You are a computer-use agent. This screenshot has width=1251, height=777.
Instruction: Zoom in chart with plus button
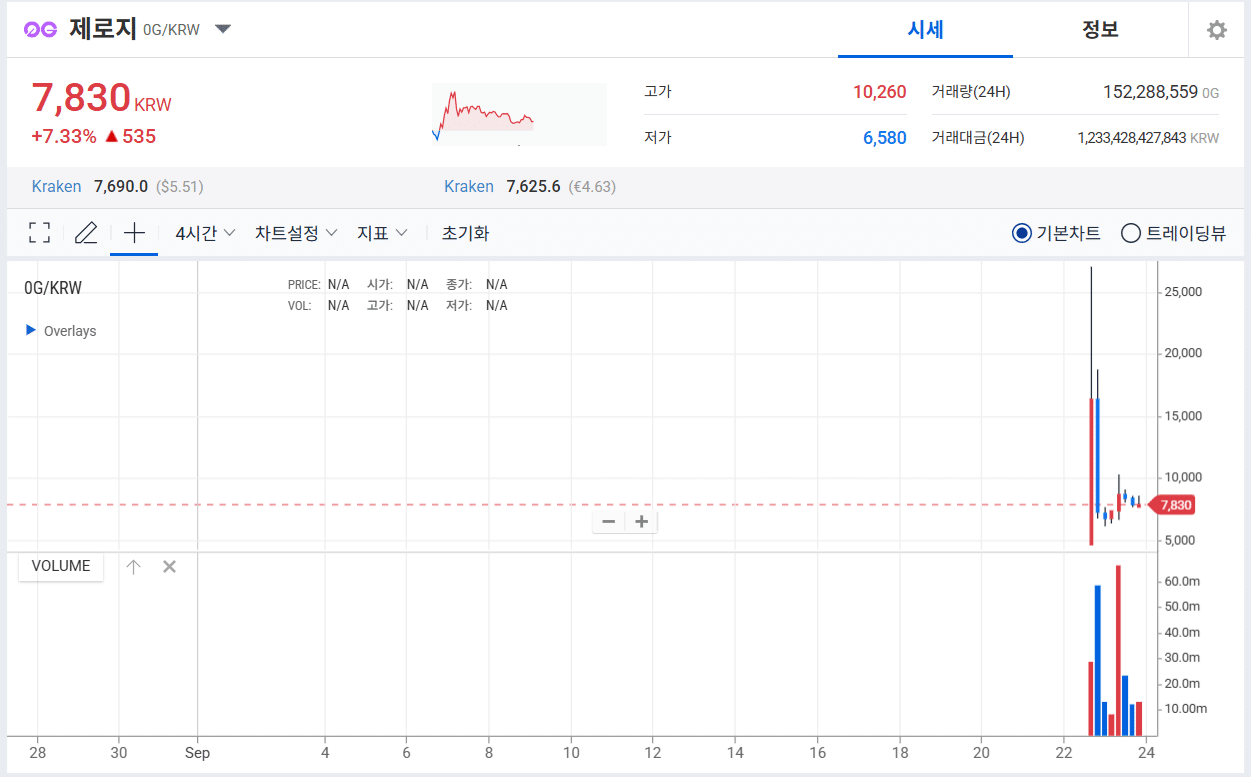pyautogui.click(x=642, y=521)
